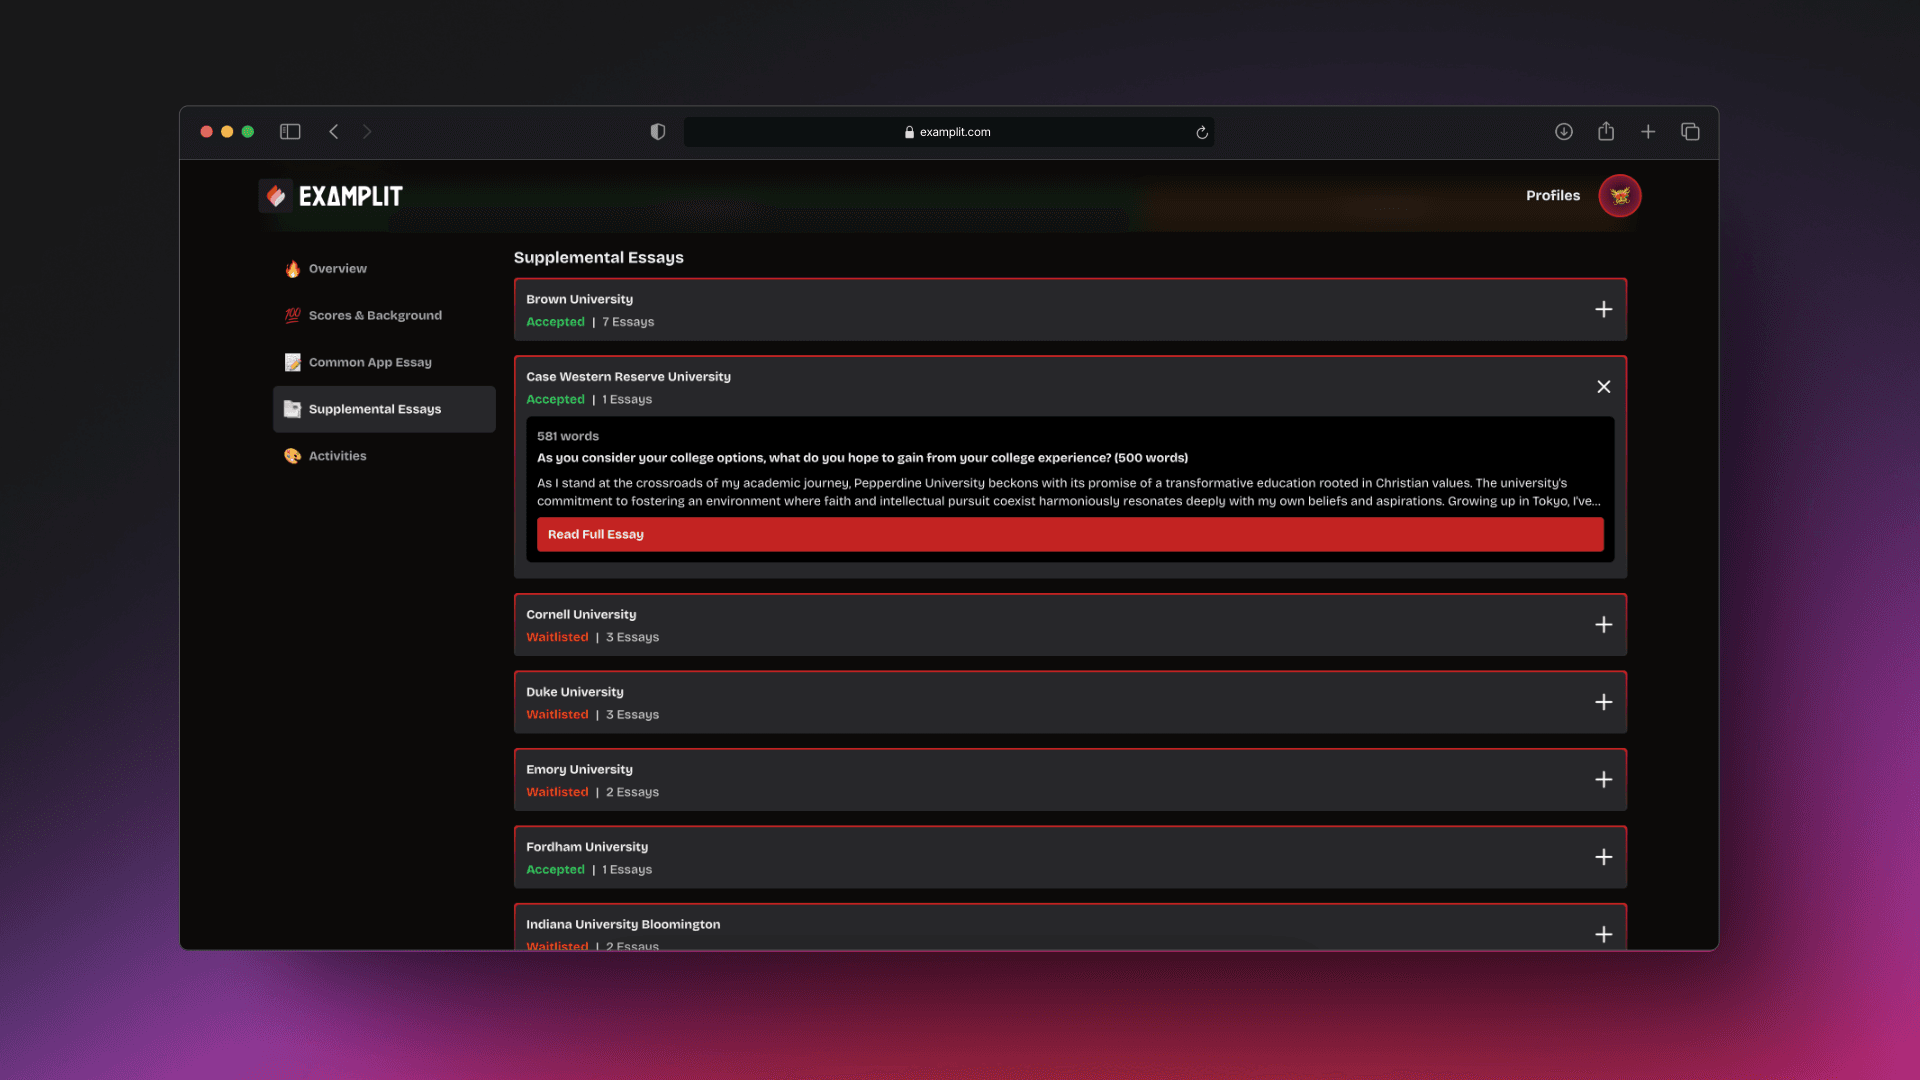Image resolution: width=1920 pixels, height=1080 pixels.
Task: Click inside the address bar
Action: point(948,131)
